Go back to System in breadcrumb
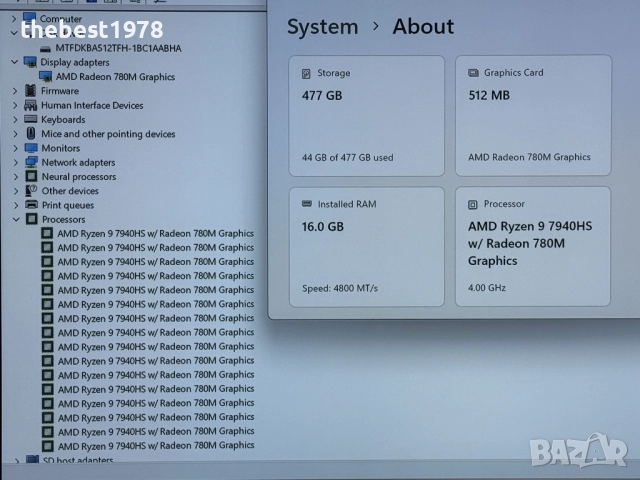The height and width of the screenshot is (480, 640). click(322, 27)
